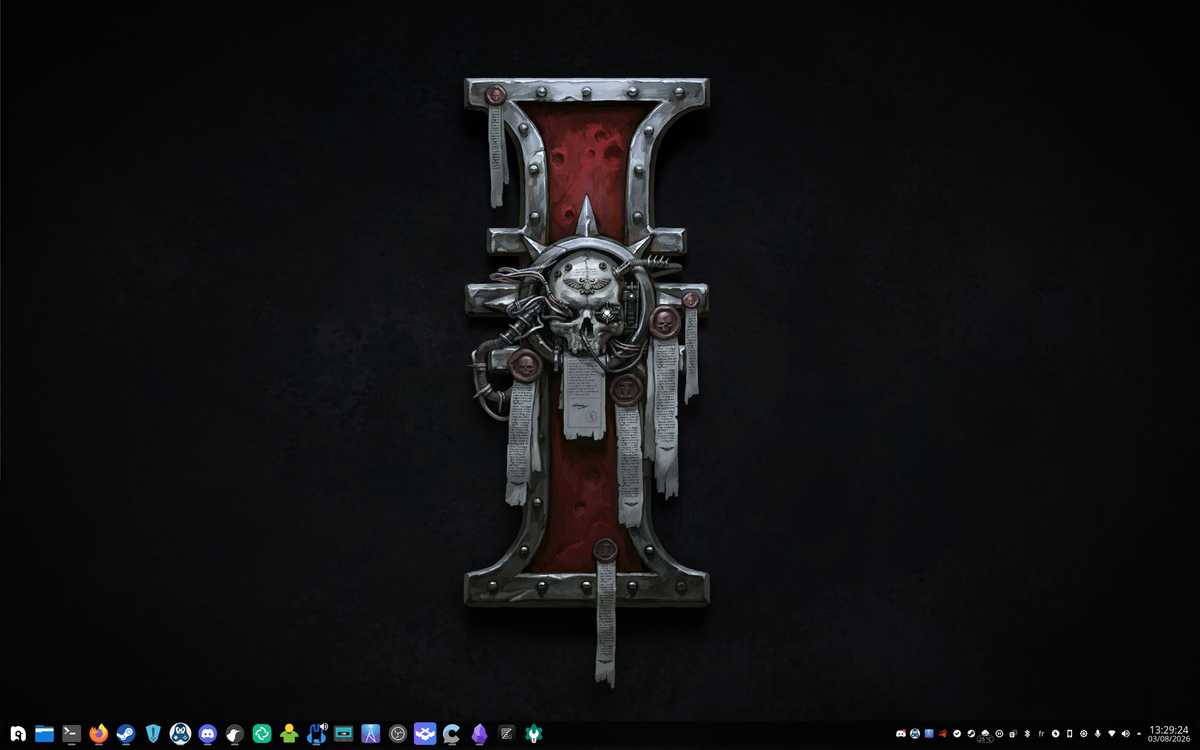Open the blue shield exclamation app
Image resolution: width=1200 pixels, height=750 pixels.
point(153,734)
